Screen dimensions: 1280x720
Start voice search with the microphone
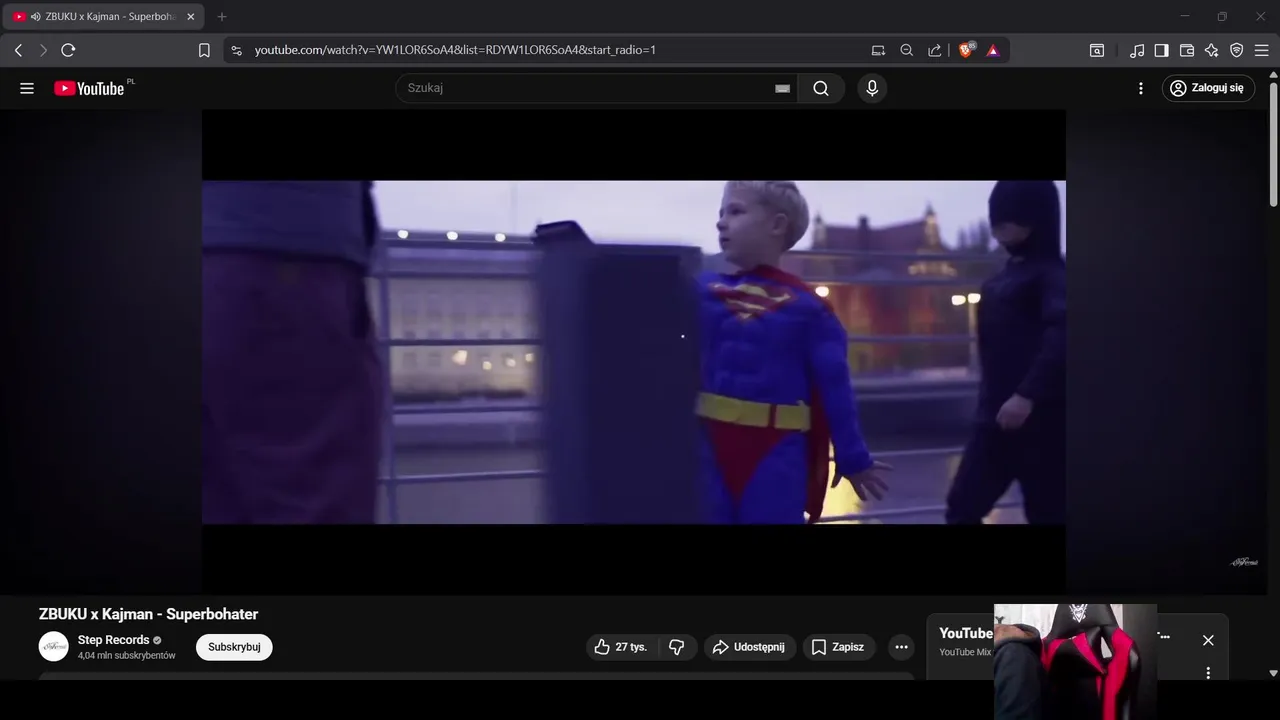[872, 88]
